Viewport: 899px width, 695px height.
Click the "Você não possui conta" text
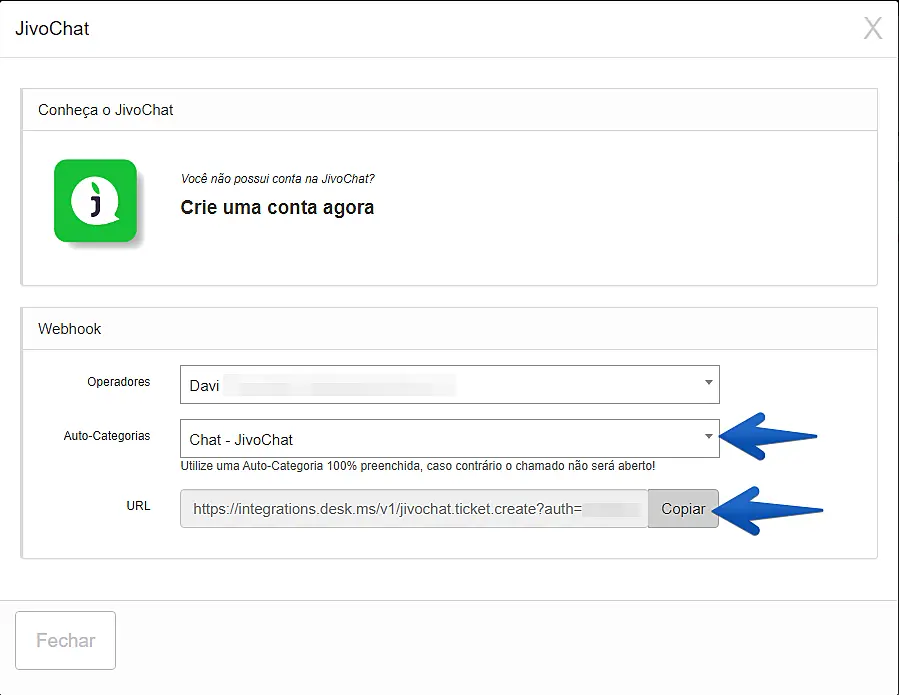(x=278, y=179)
